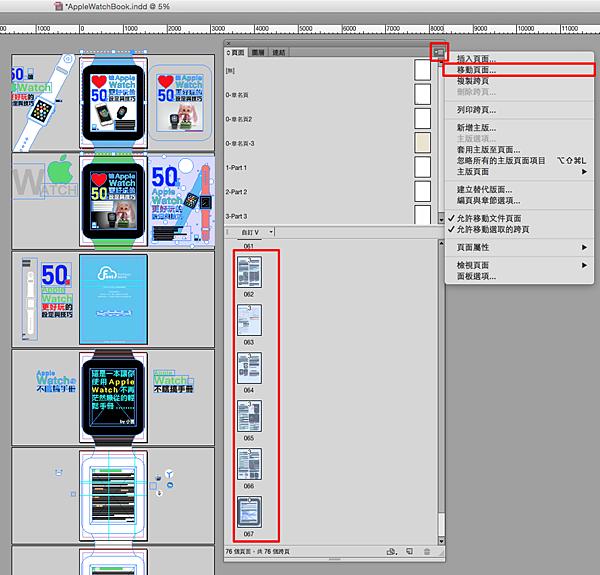Toggle 允許移動文件頁面 checked option

519,218
